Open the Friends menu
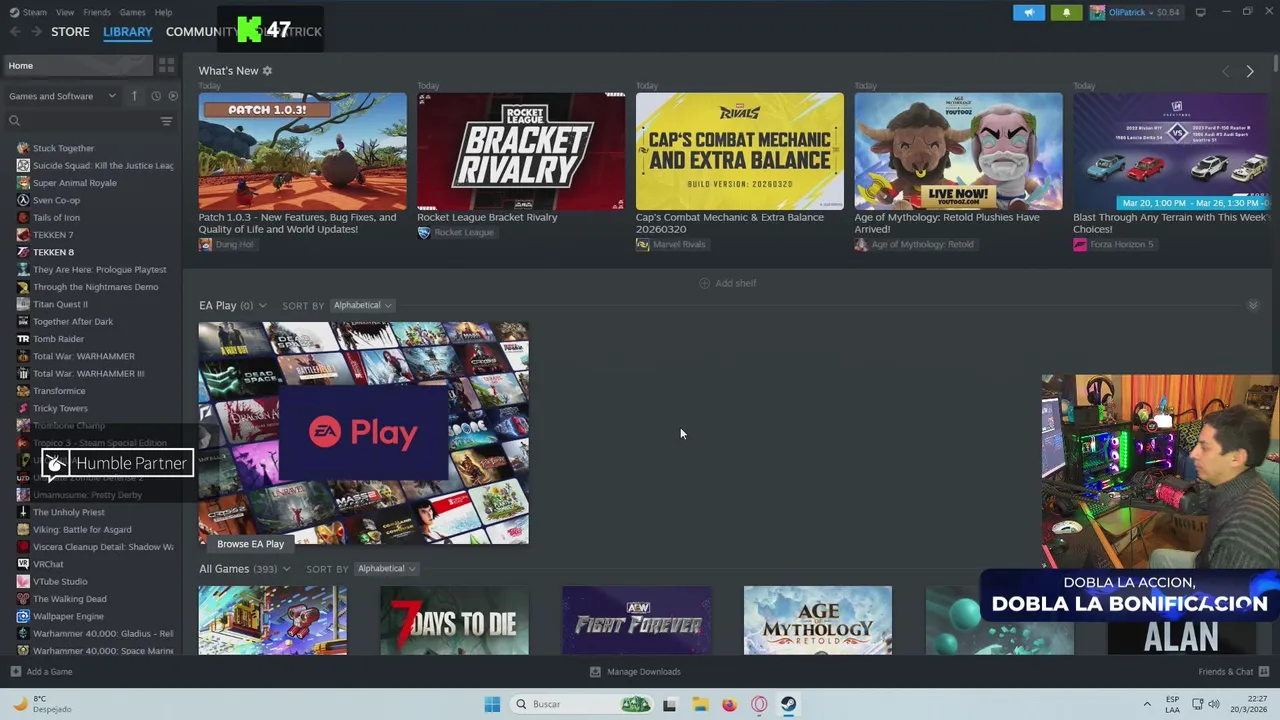The height and width of the screenshot is (720, 1280). click(x=97, y=12)
